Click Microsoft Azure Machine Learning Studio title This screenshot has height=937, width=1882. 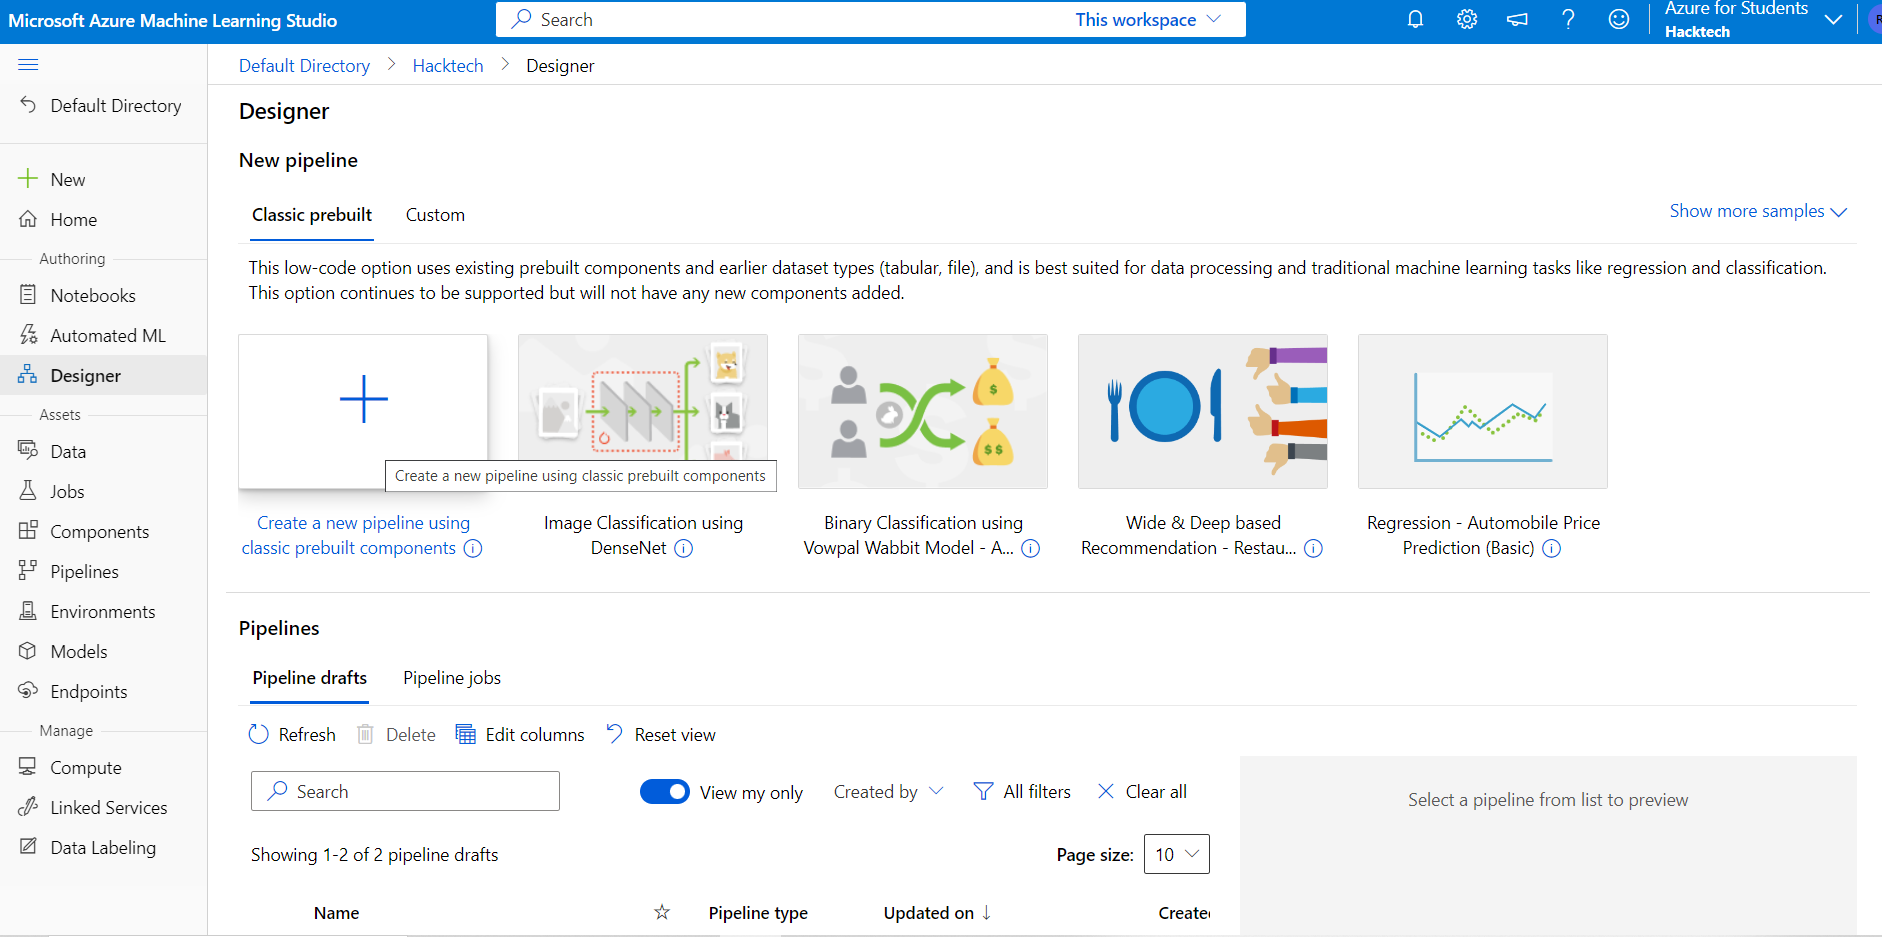click(173, 20)
